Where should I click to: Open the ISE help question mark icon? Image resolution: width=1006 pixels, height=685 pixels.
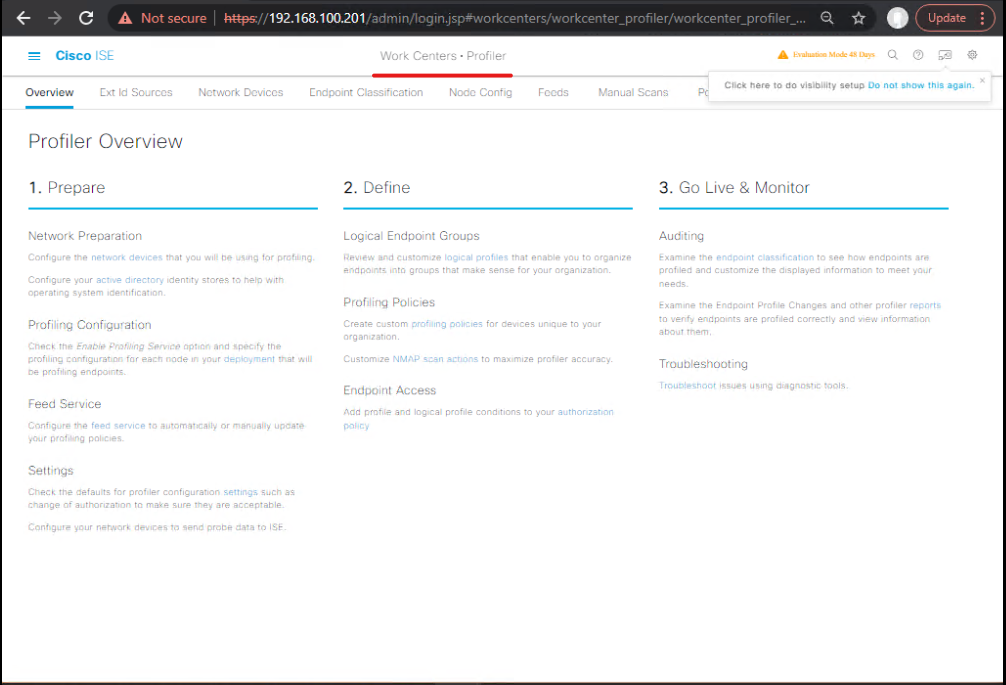918,55
